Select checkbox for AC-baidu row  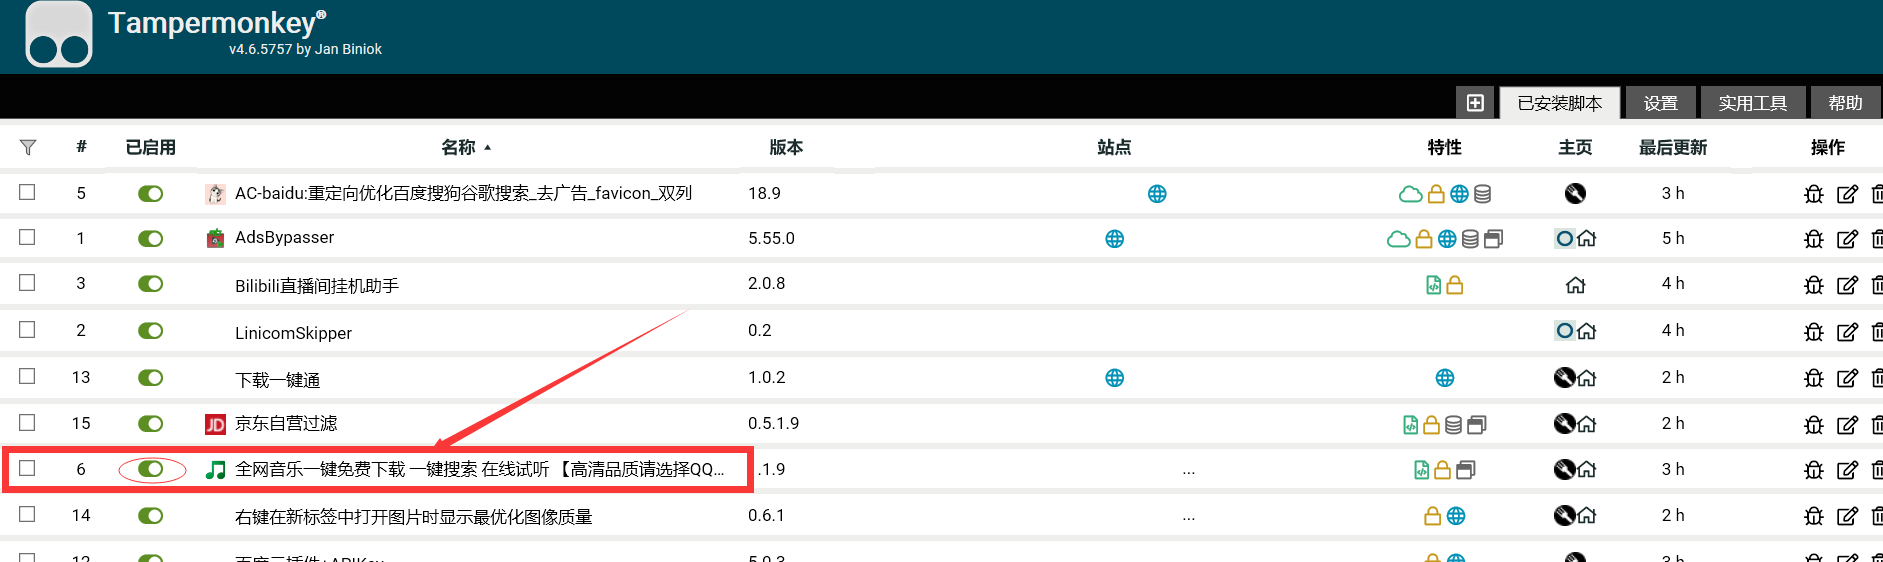(27, 192)
